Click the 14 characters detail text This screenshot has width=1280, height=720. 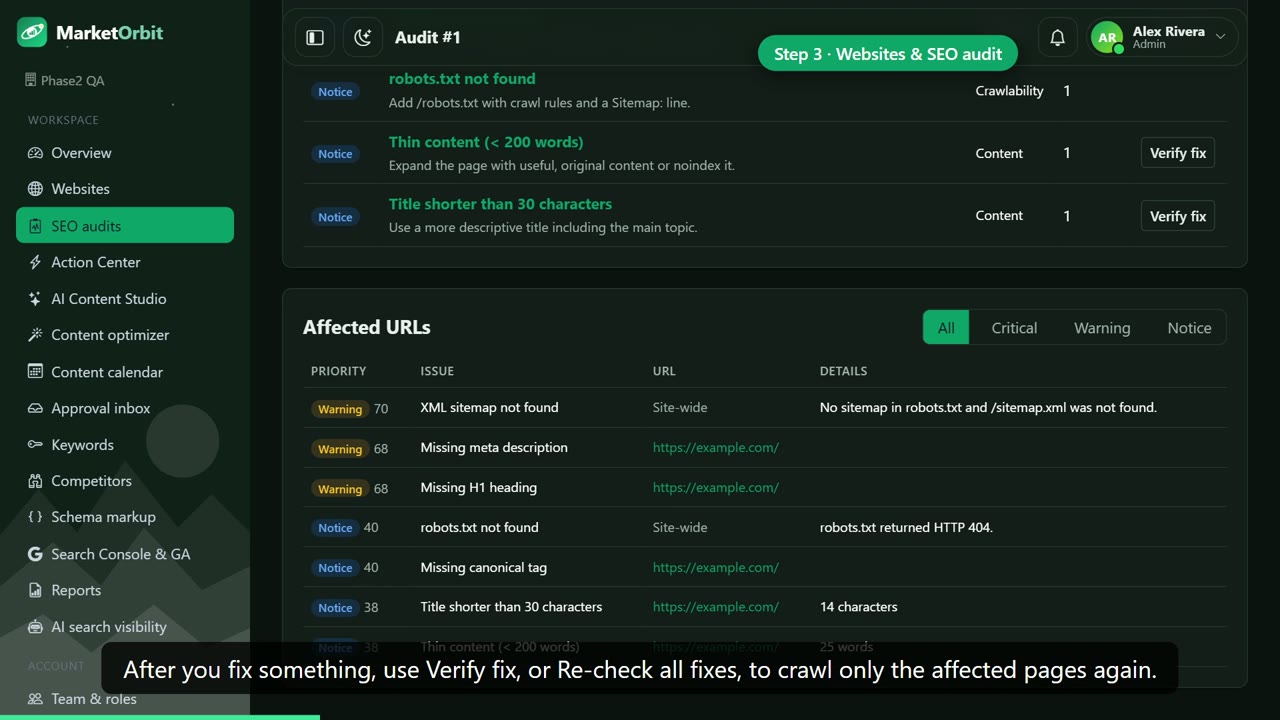coord(859,607)
